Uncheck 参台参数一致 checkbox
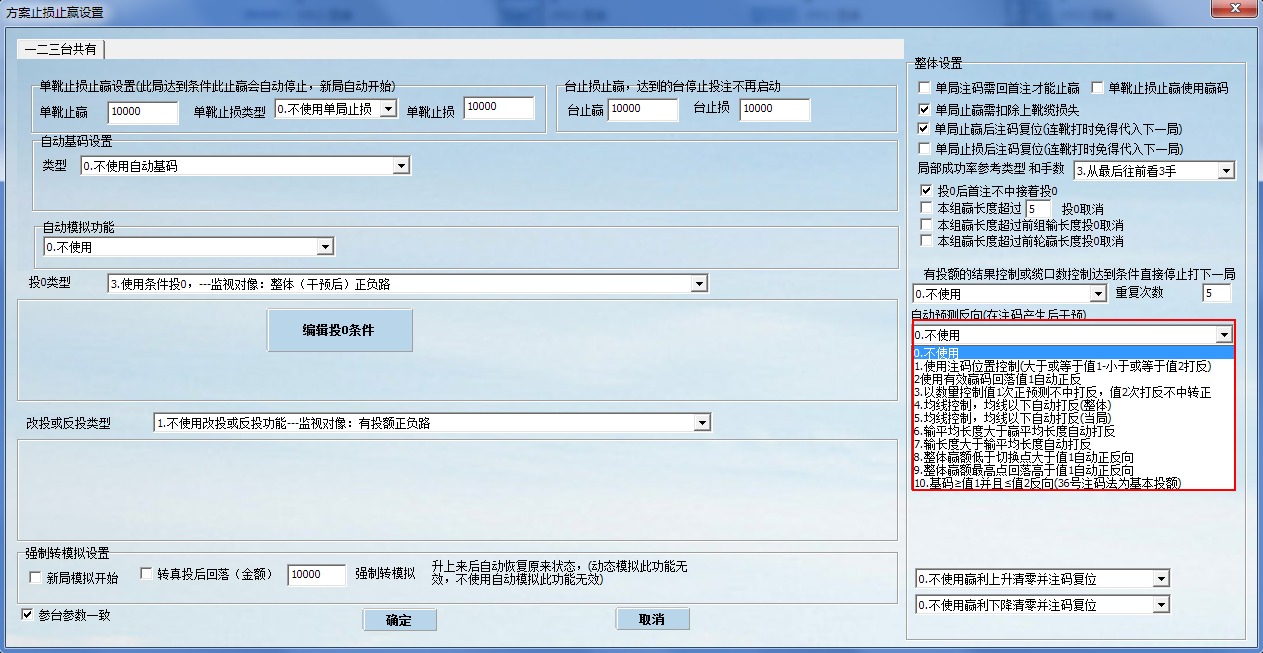1263x653 pixels. click(27, 614)
